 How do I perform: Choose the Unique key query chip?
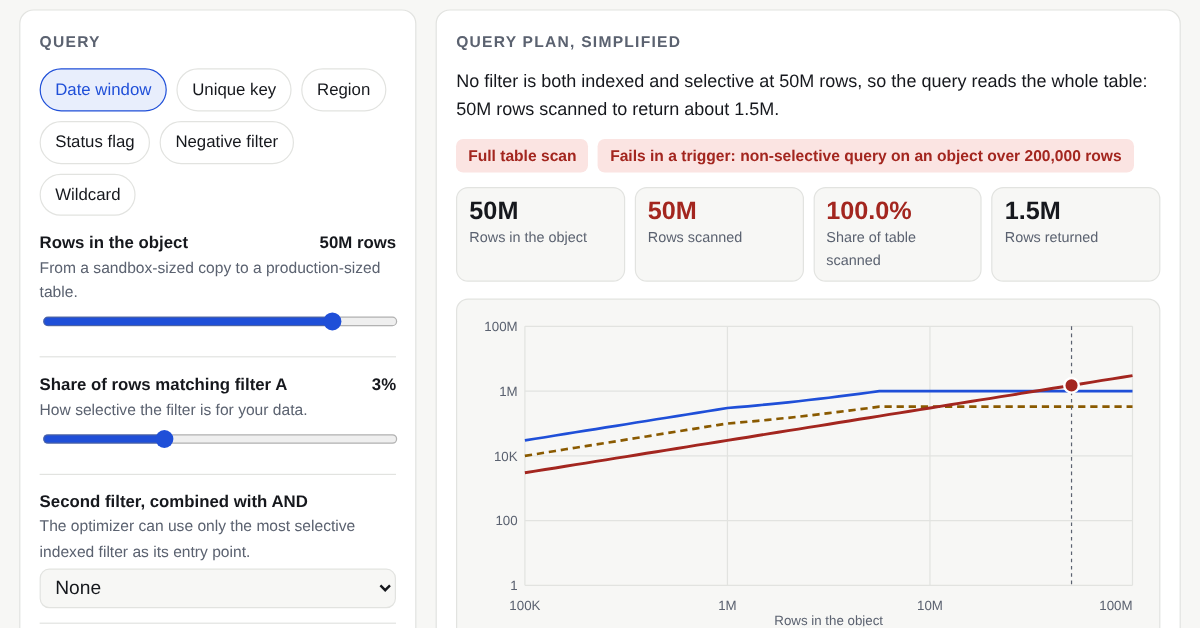click(234, 90)
